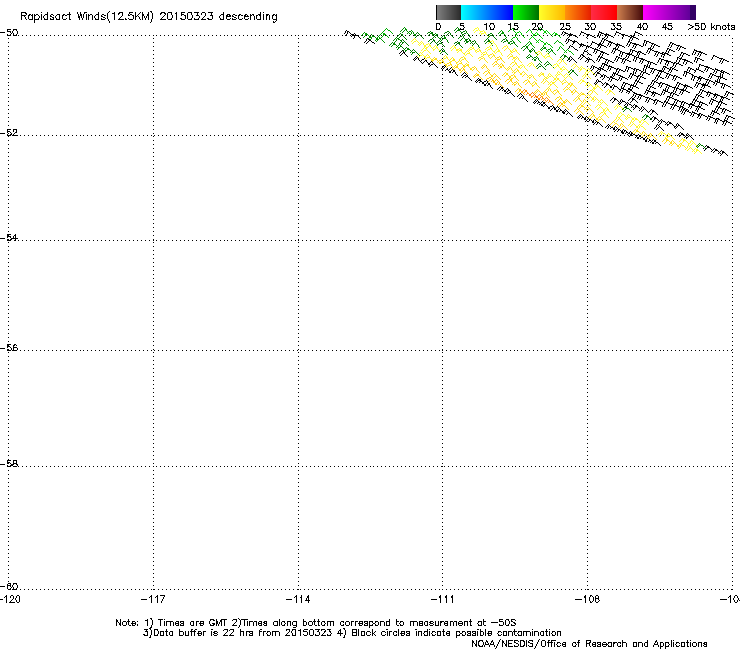The height and width of the screenshot is (650, 740).
Task: Click the note line 'Times are GMT'
Action: coord(193,623)
